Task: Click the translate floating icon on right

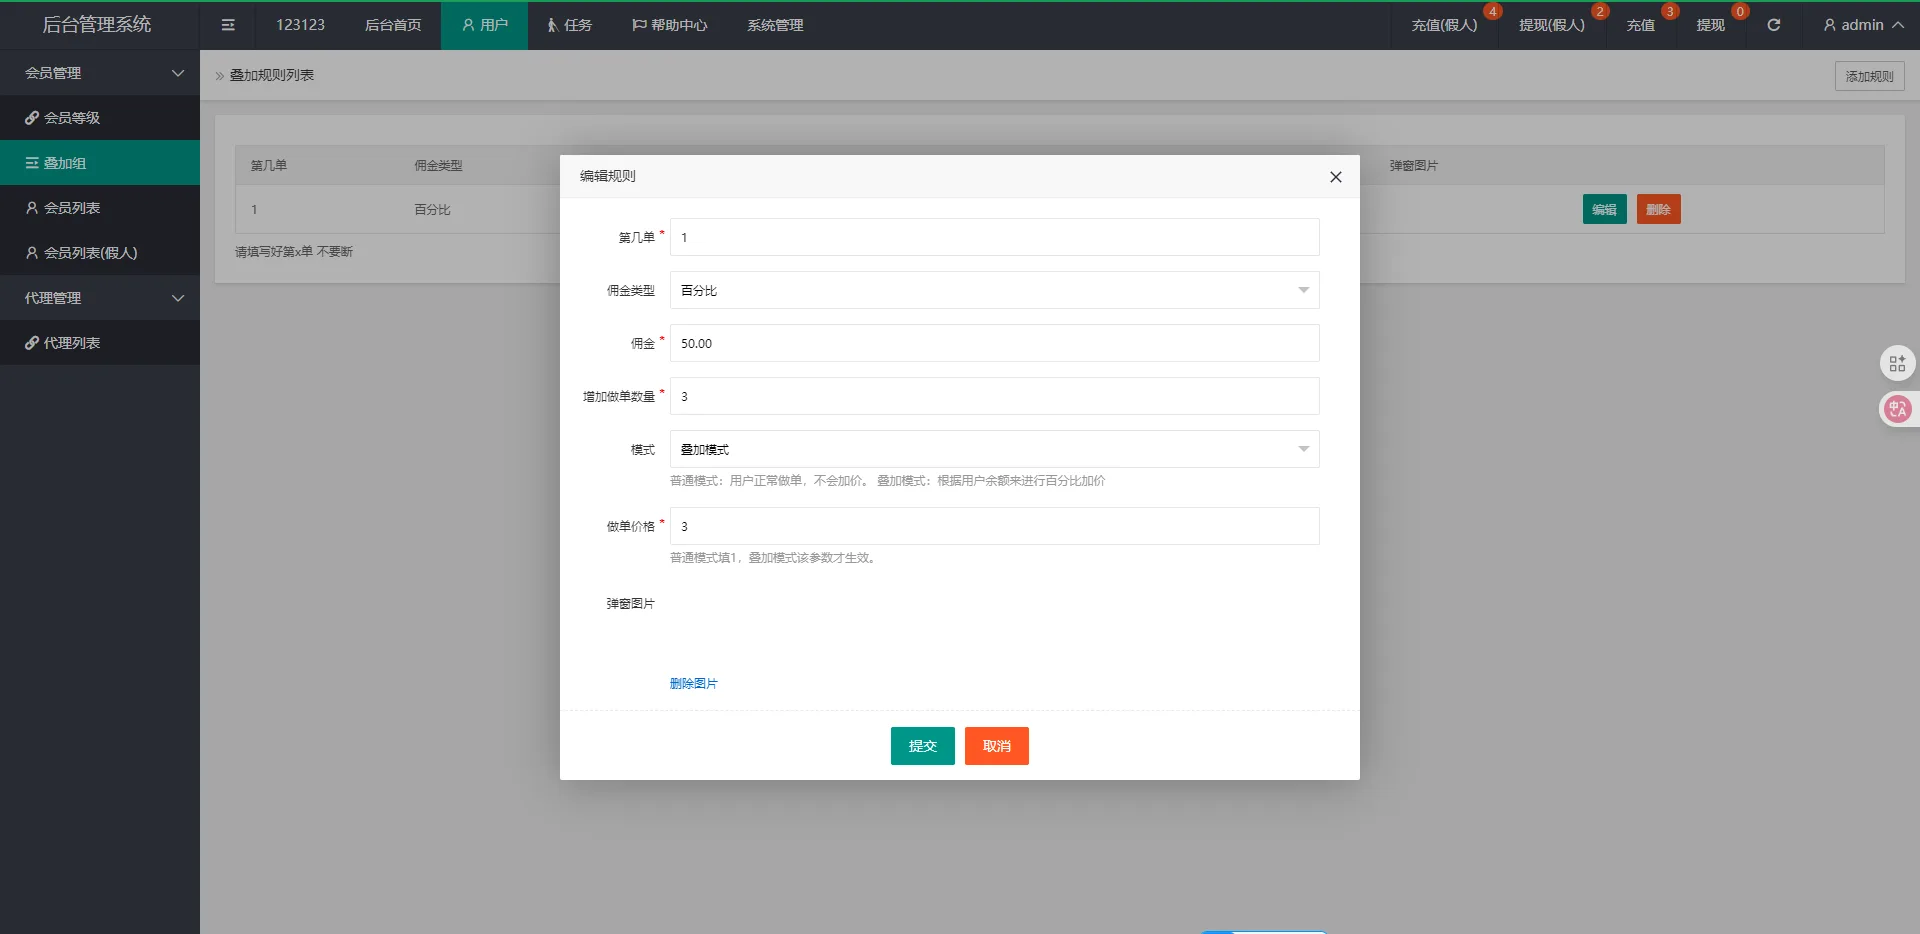Action: (x=1897, y=409)
